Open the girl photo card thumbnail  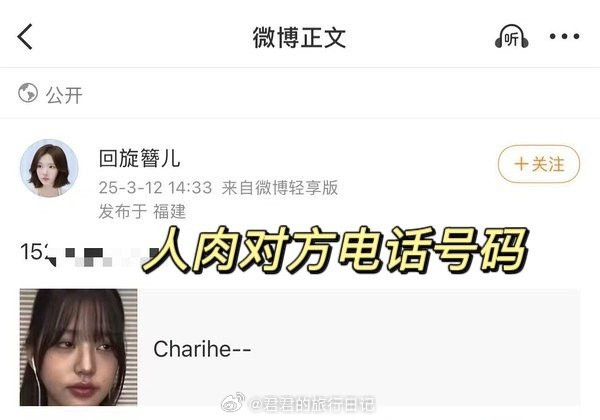coord(78,347)
